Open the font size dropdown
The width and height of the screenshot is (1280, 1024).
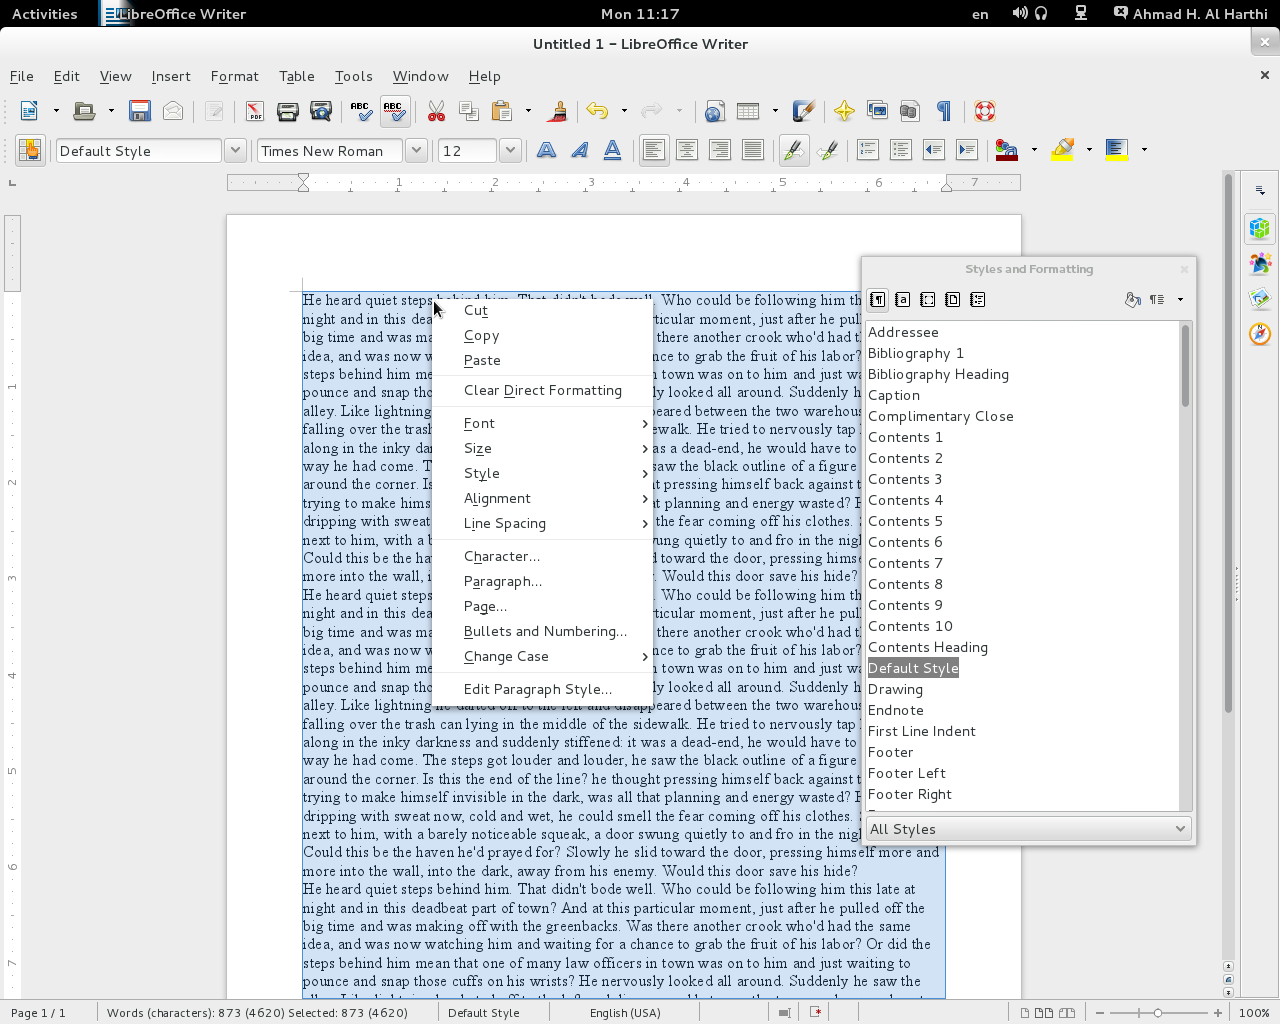pyautogui.click(x=510, y=150)
